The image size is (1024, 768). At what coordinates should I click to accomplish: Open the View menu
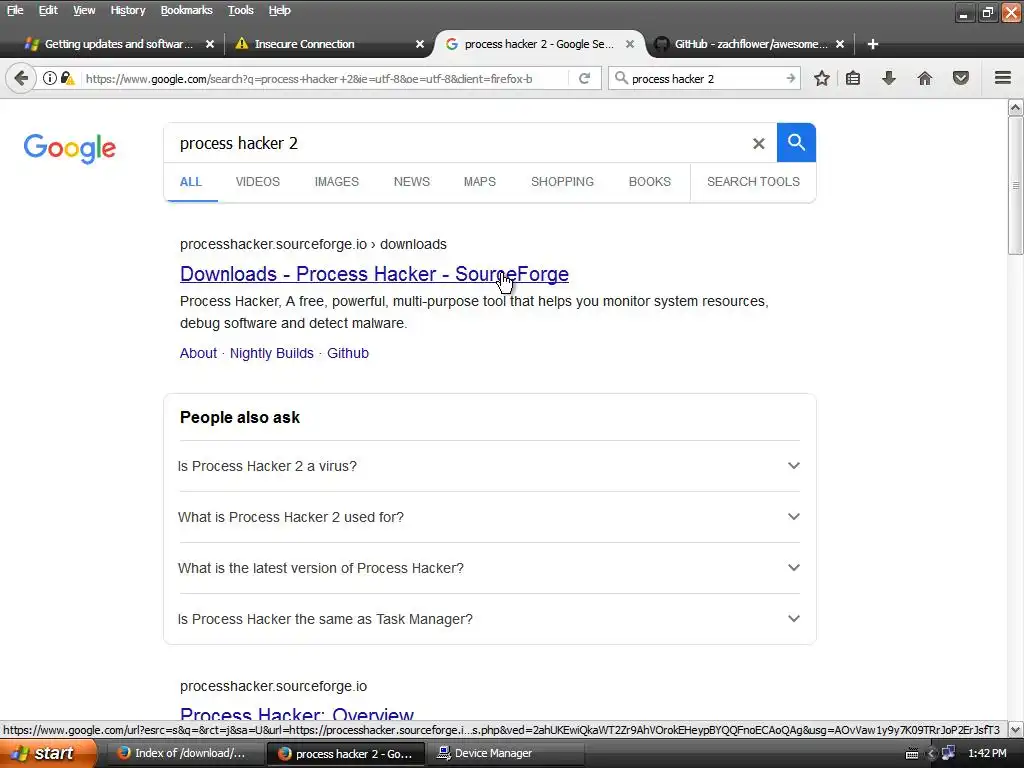point(84,10)
